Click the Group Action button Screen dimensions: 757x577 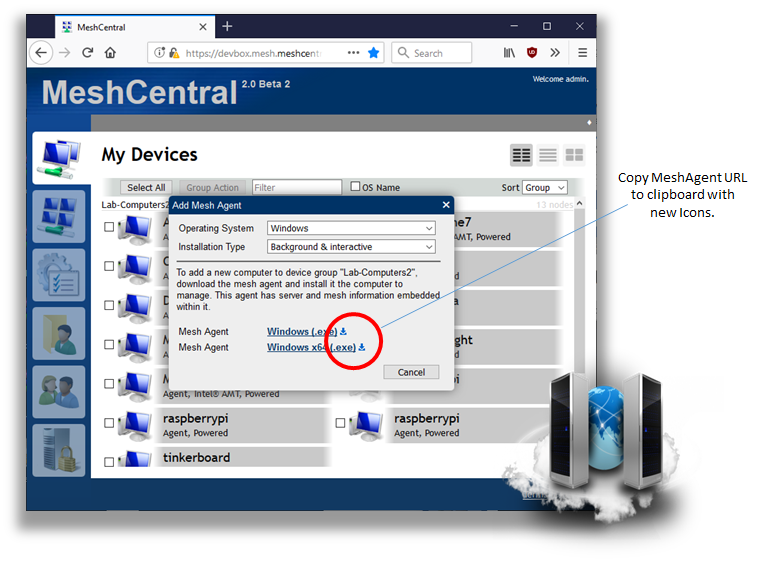212,187
